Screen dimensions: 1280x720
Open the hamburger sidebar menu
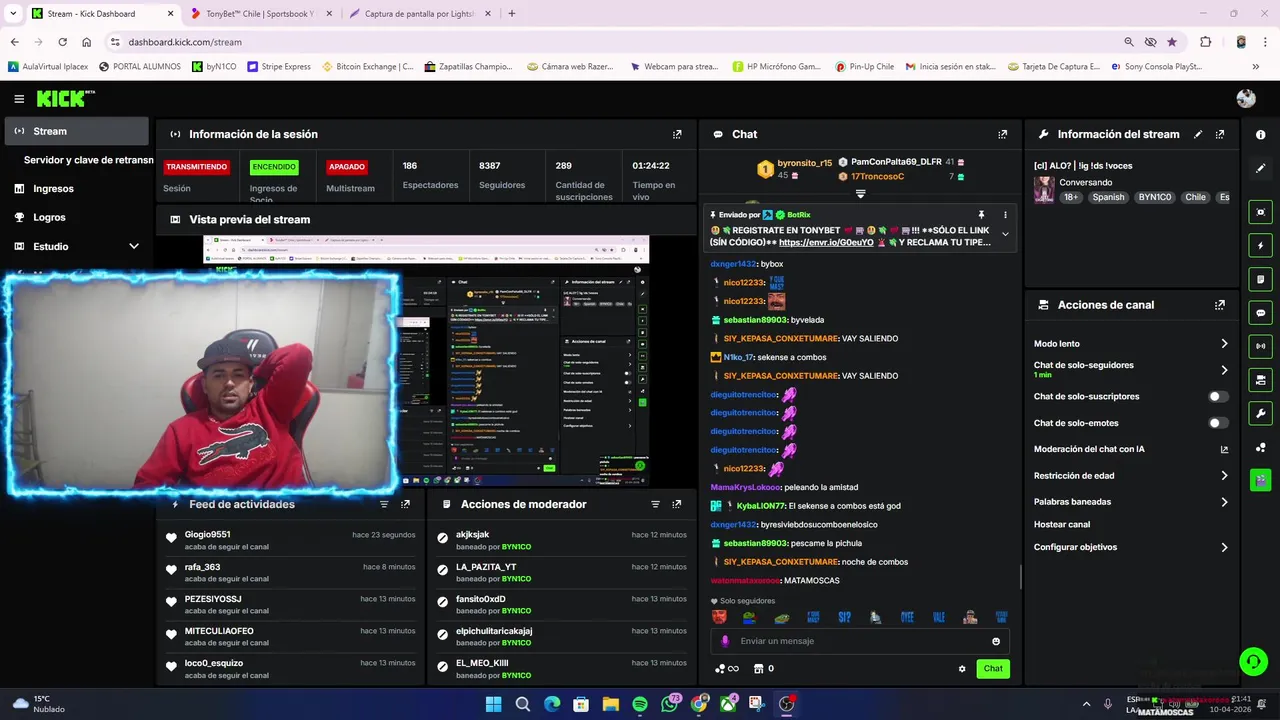point(19,99)
